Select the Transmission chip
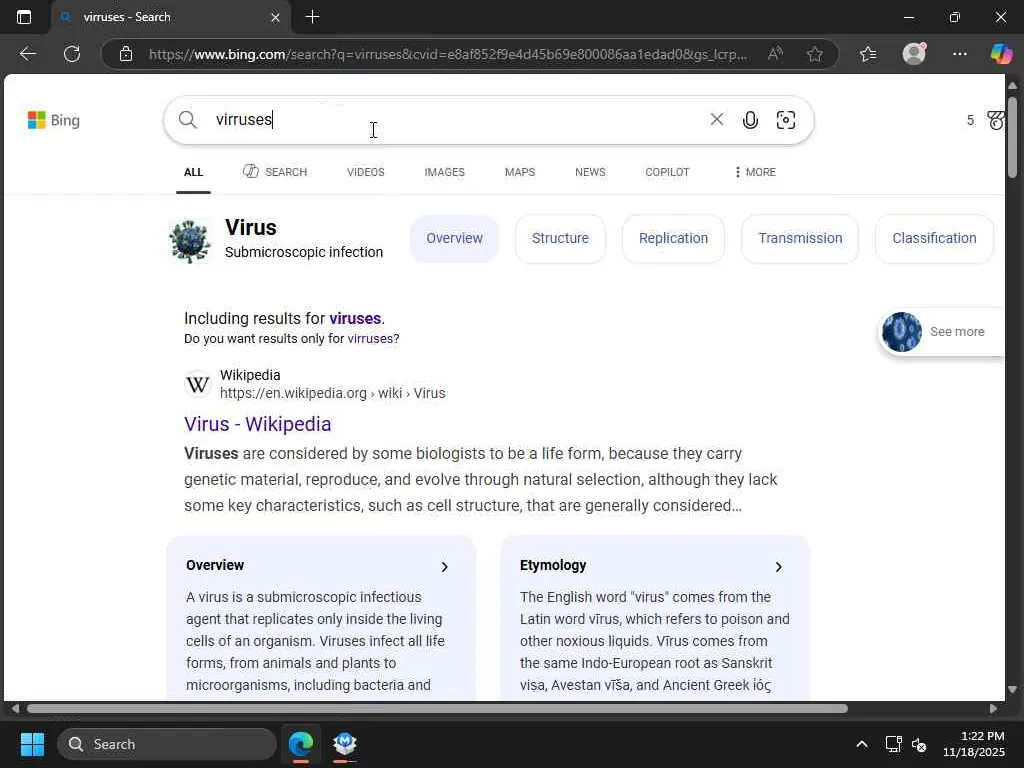 pos(800,238)
